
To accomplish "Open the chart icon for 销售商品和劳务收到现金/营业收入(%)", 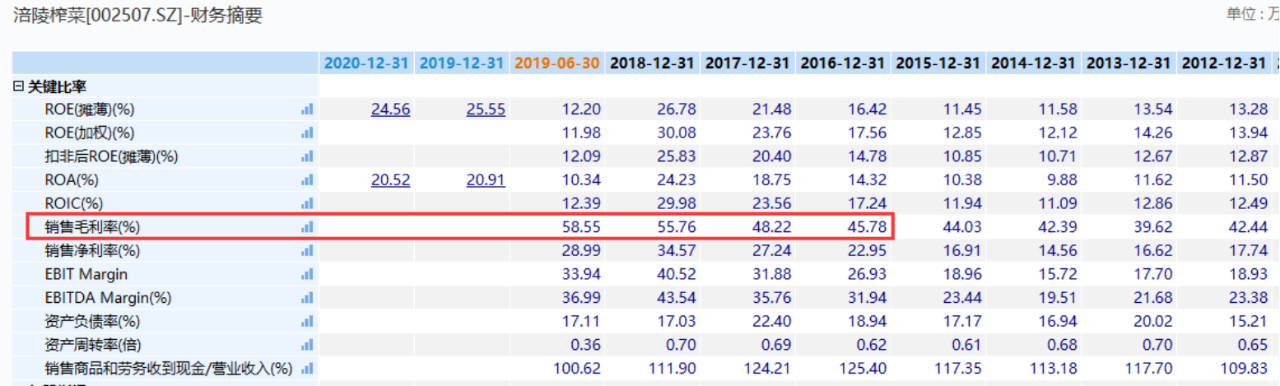I will pos(307,368).
